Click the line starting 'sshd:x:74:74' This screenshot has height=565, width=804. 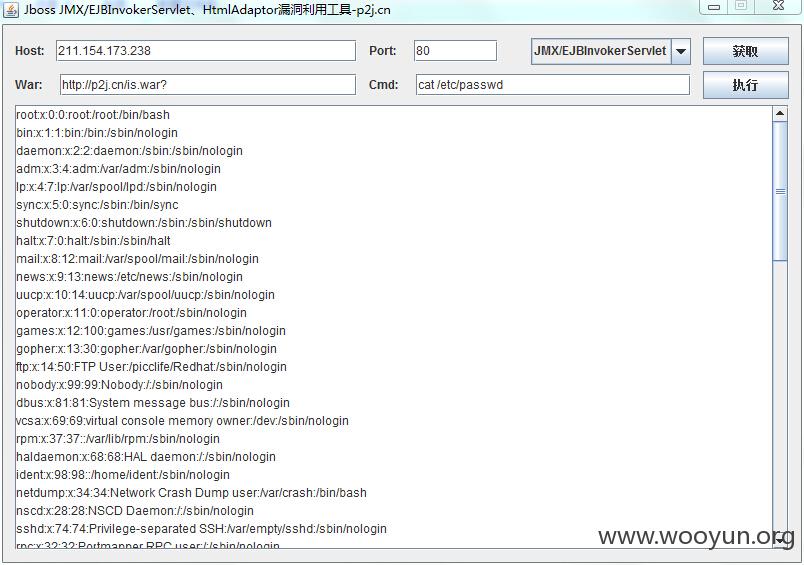tap(202, 529)
